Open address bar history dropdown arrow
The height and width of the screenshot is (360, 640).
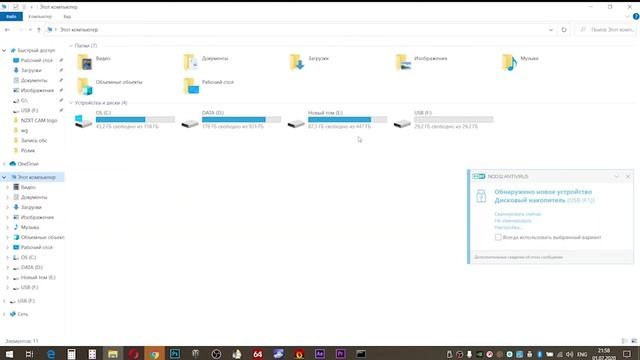(x=551, y=30)
